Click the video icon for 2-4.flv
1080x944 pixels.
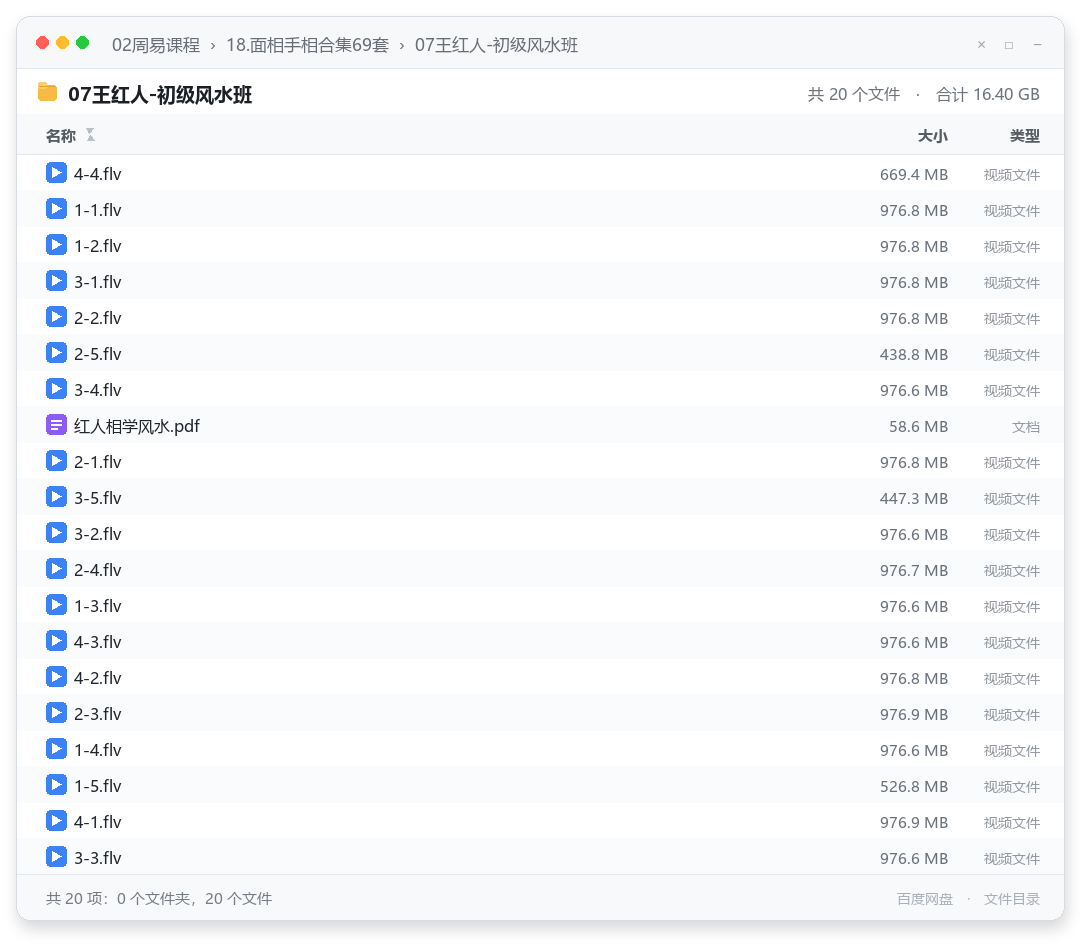click(x=56, y=569)
